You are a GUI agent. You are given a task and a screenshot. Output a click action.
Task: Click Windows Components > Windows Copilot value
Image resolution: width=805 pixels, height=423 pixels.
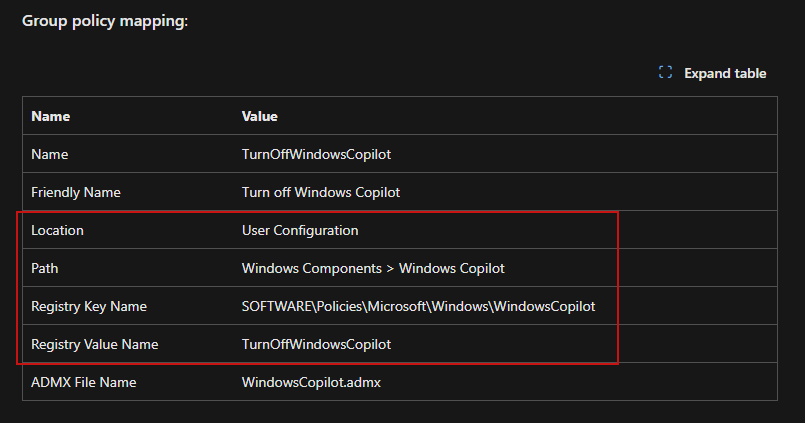375,268
